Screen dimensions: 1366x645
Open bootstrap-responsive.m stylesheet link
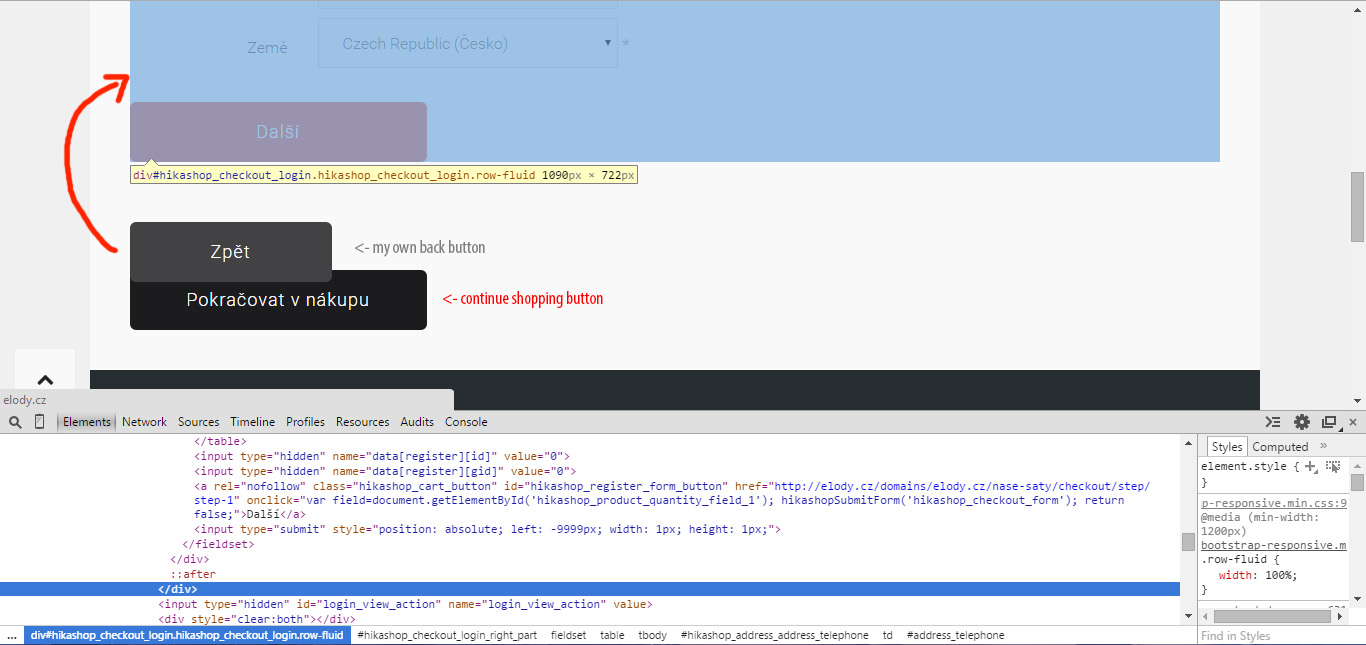point(1274,545)
